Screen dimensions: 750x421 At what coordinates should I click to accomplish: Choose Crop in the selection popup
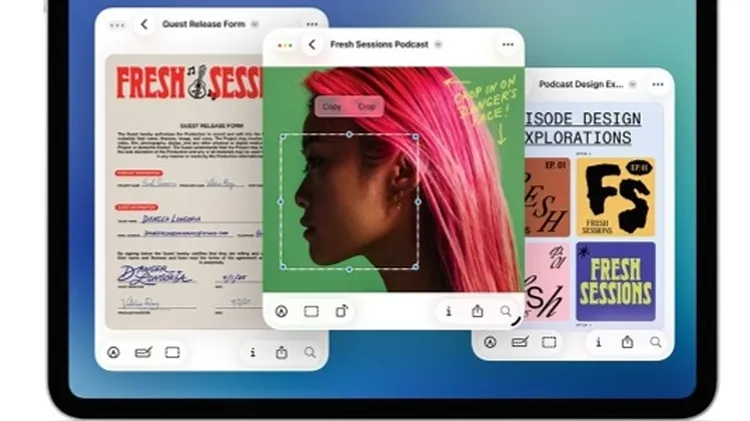pyautogui.click(x=367, y=107)
